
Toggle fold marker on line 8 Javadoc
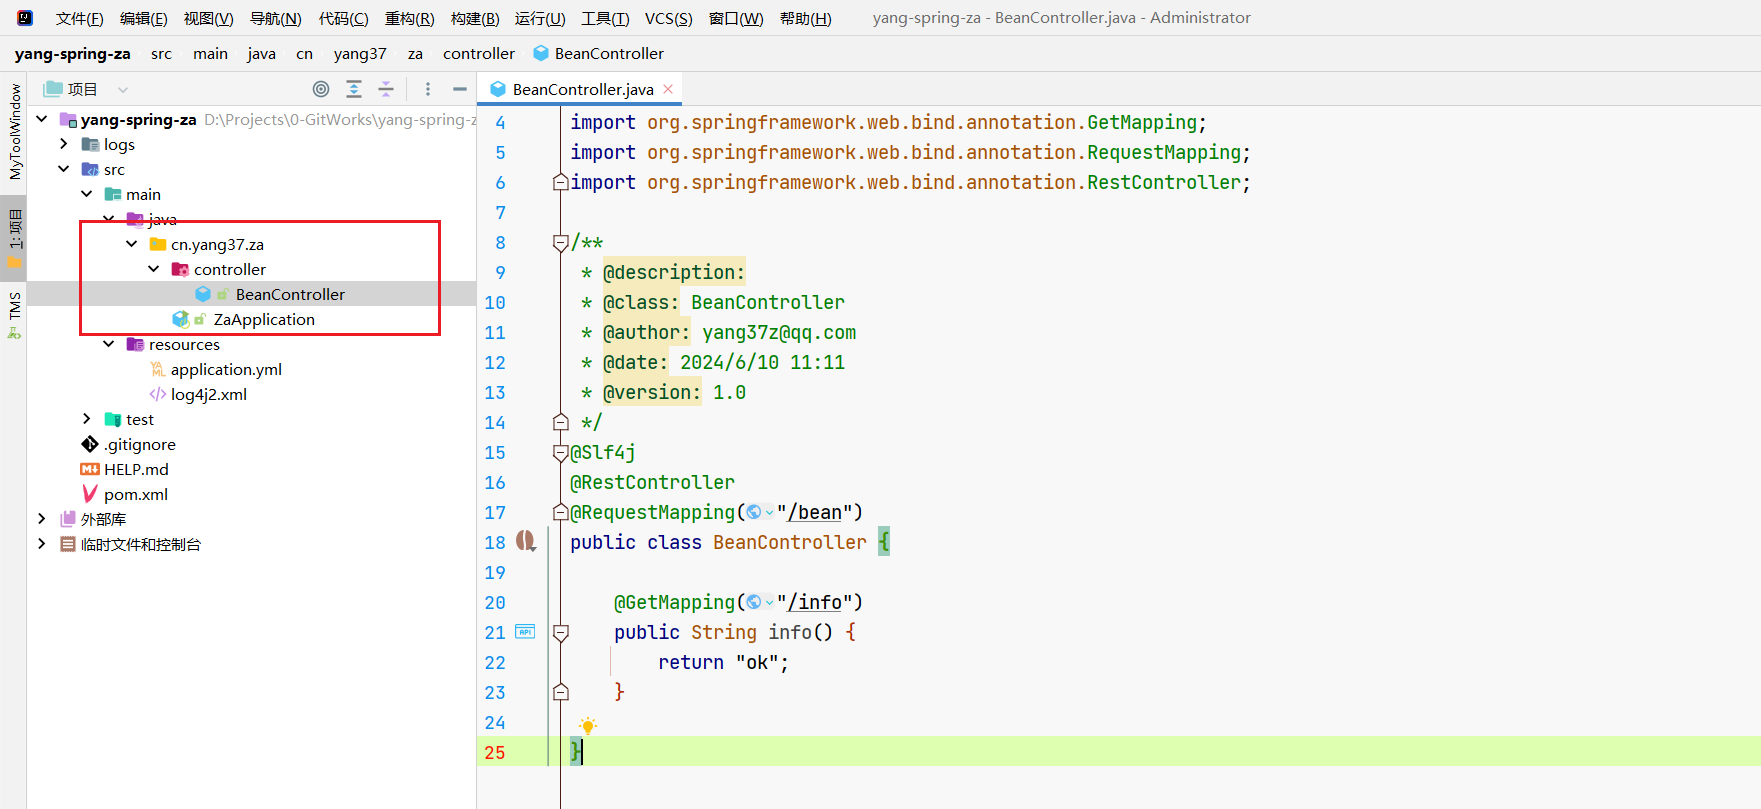click(561, 242)
